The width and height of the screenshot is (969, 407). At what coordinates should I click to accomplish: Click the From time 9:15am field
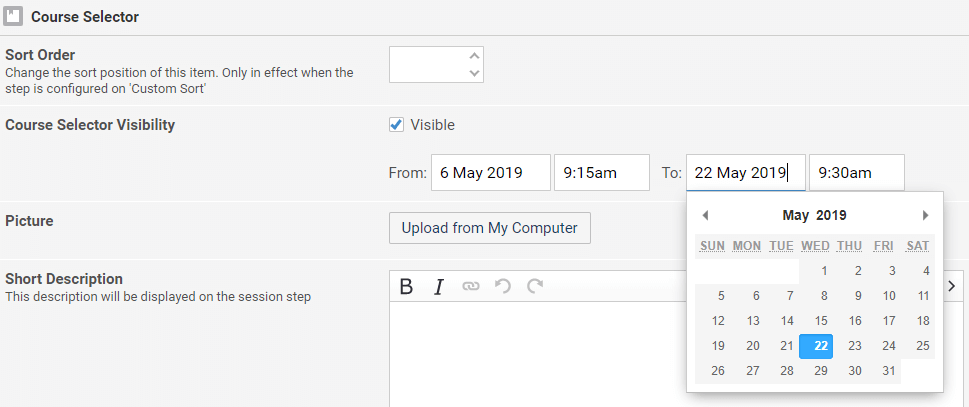click(x=601, y=172)
